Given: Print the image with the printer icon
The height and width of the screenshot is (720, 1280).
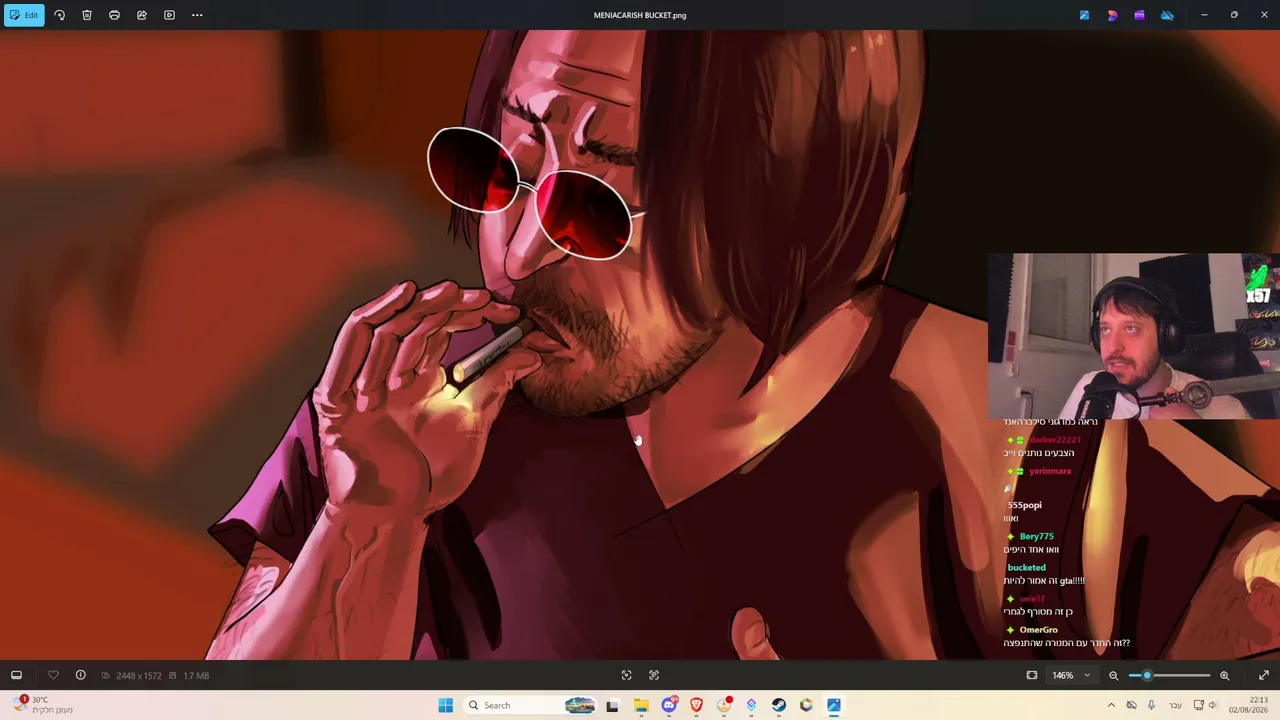Looking at the screenshot, I should coord(114,15).
